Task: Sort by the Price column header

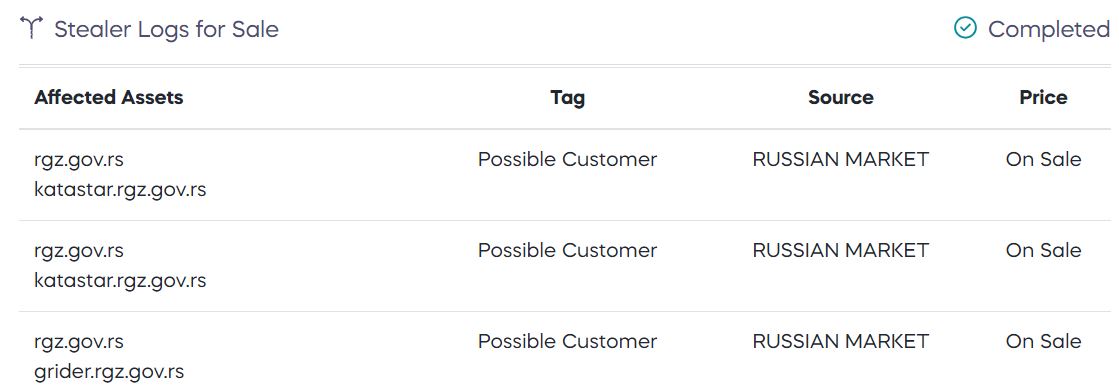Action: [x=1043, y=97]
